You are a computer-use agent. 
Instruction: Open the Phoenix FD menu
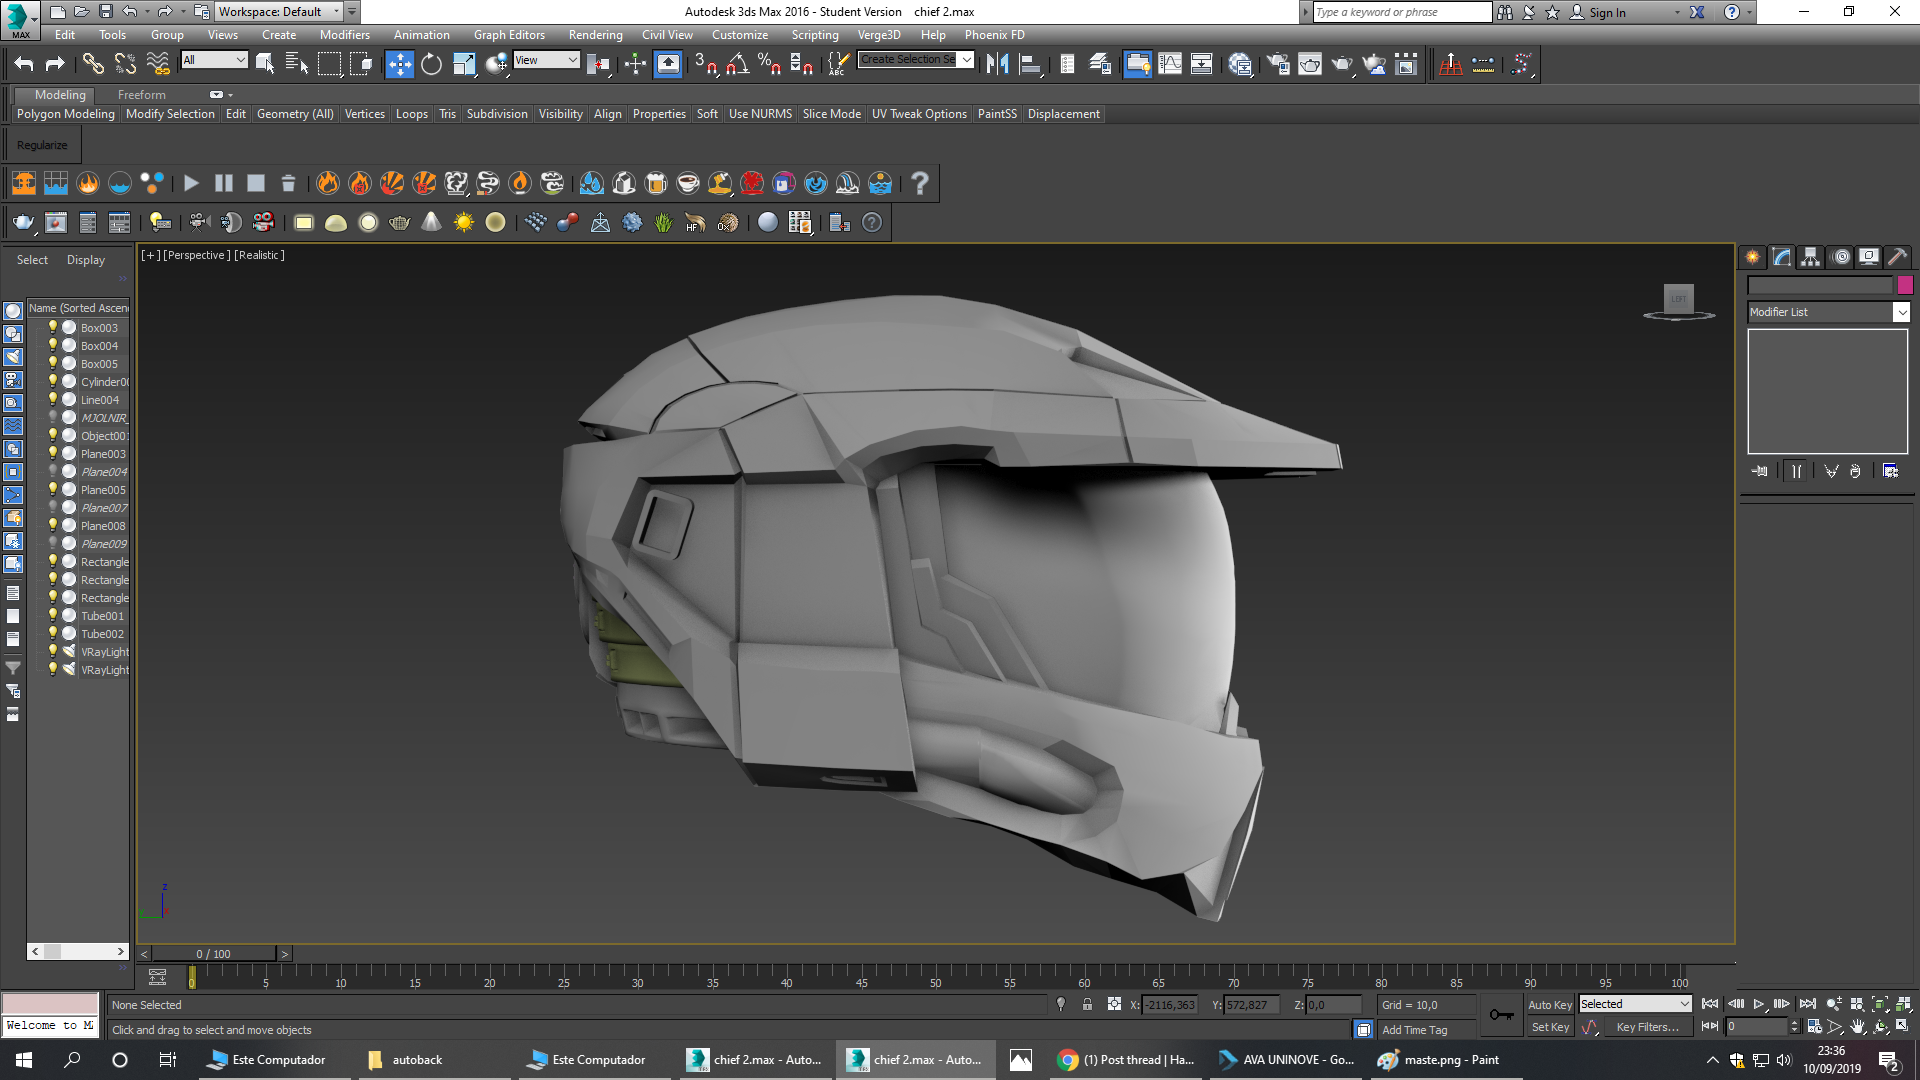995,35
